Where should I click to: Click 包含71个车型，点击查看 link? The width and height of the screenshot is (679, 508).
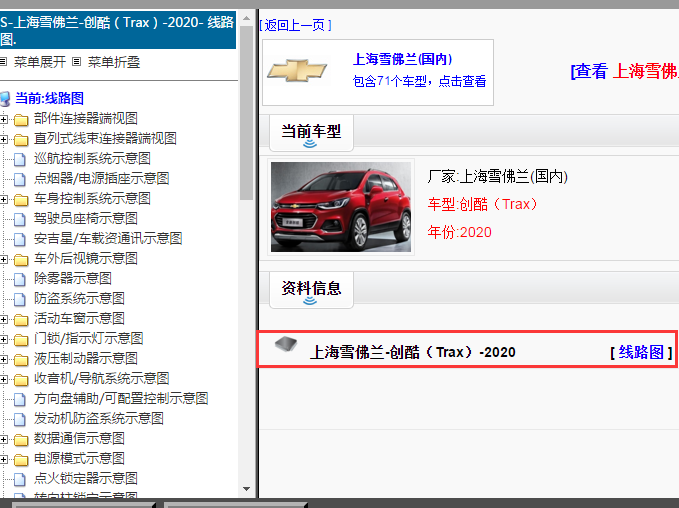pos(419,81)
